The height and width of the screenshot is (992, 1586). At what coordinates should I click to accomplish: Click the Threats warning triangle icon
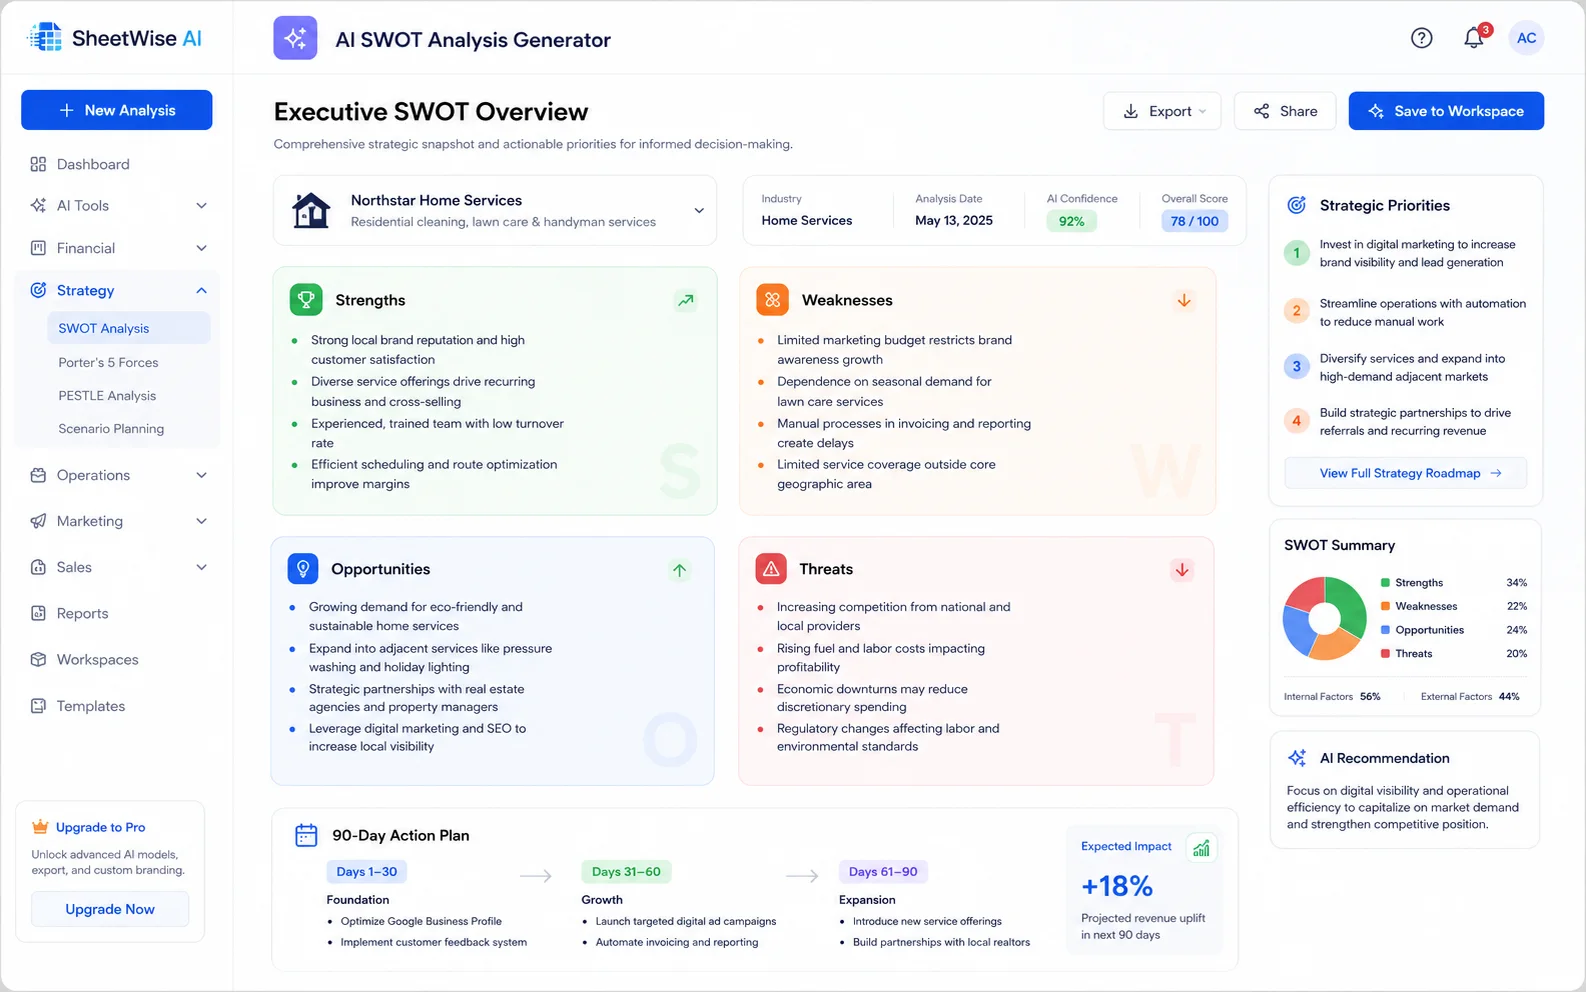tap(771, 568)
